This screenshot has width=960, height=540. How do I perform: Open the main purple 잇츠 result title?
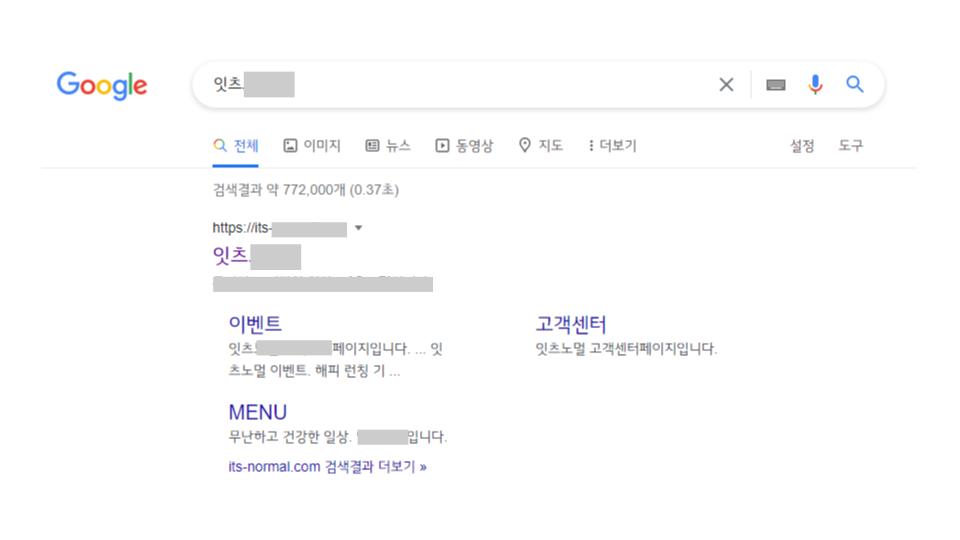pos(257,256)
